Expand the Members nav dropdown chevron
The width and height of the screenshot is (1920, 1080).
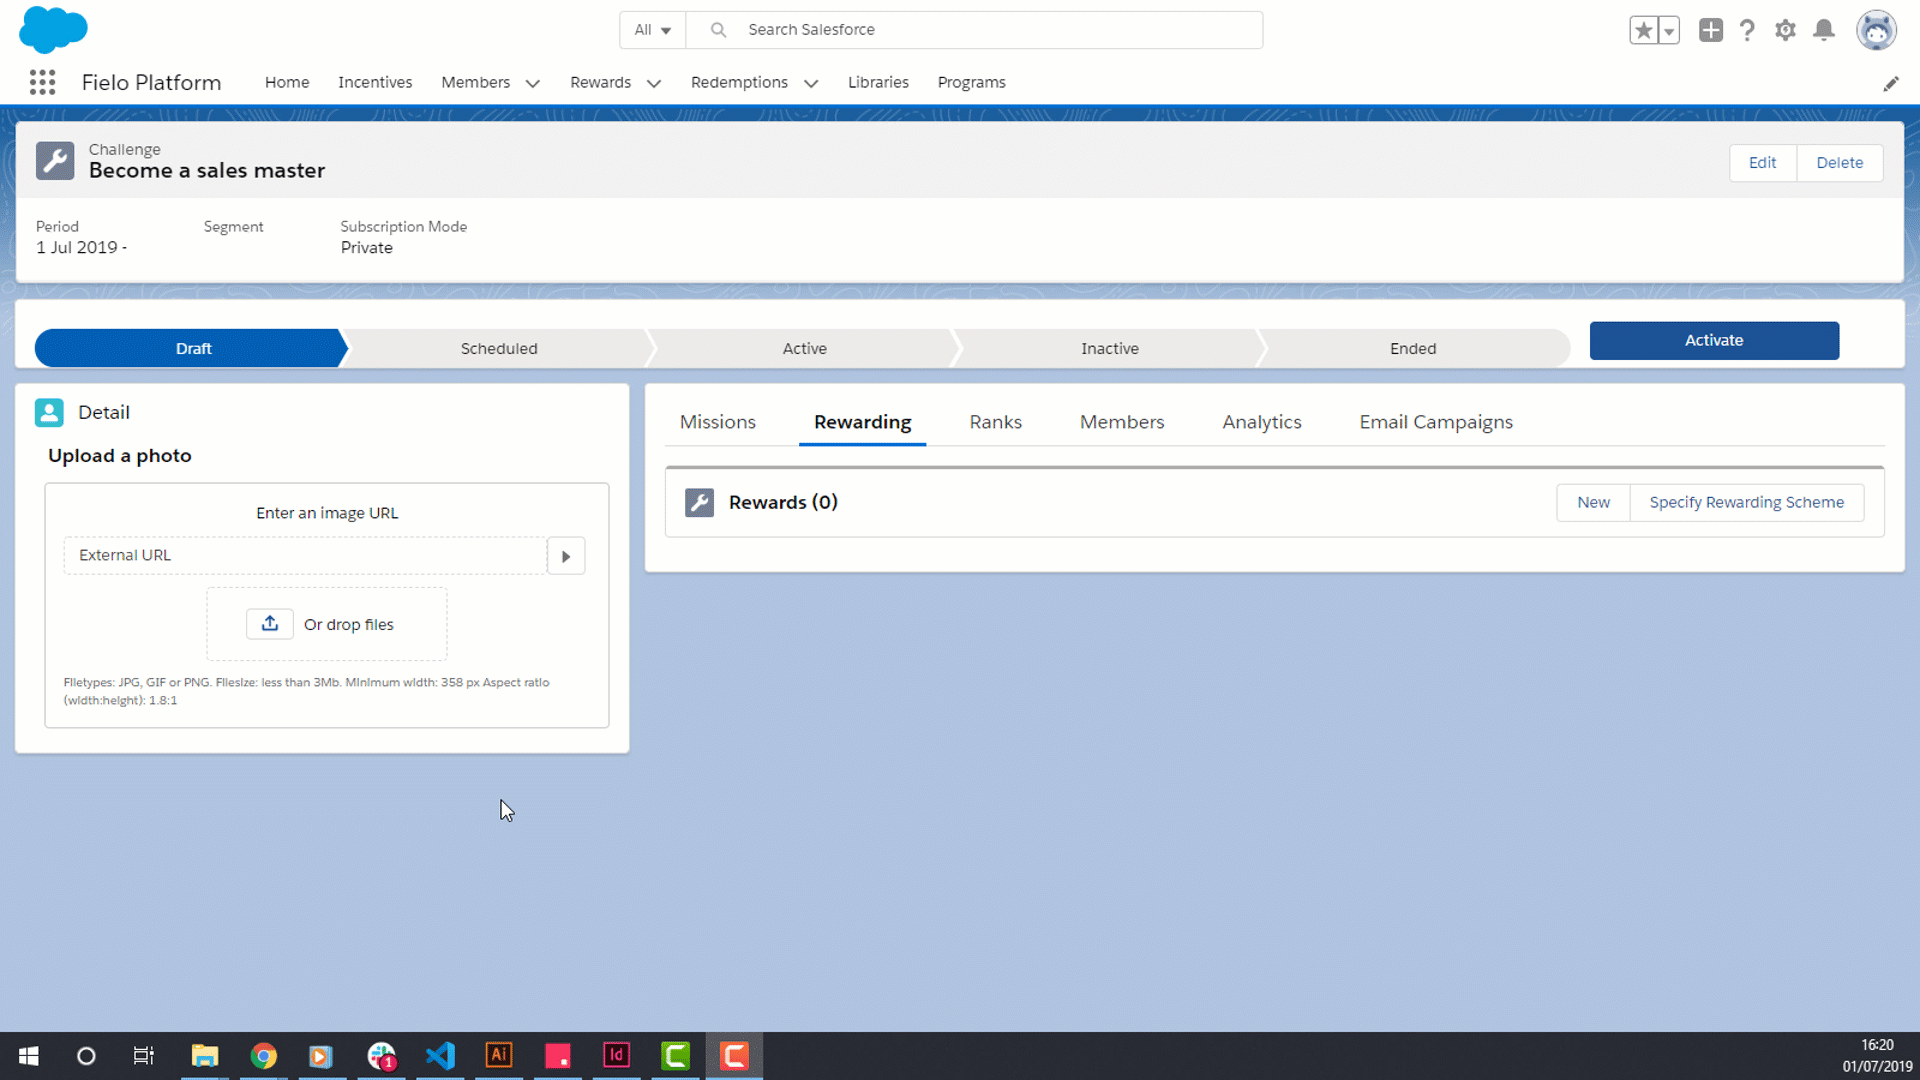pos(533,83)
